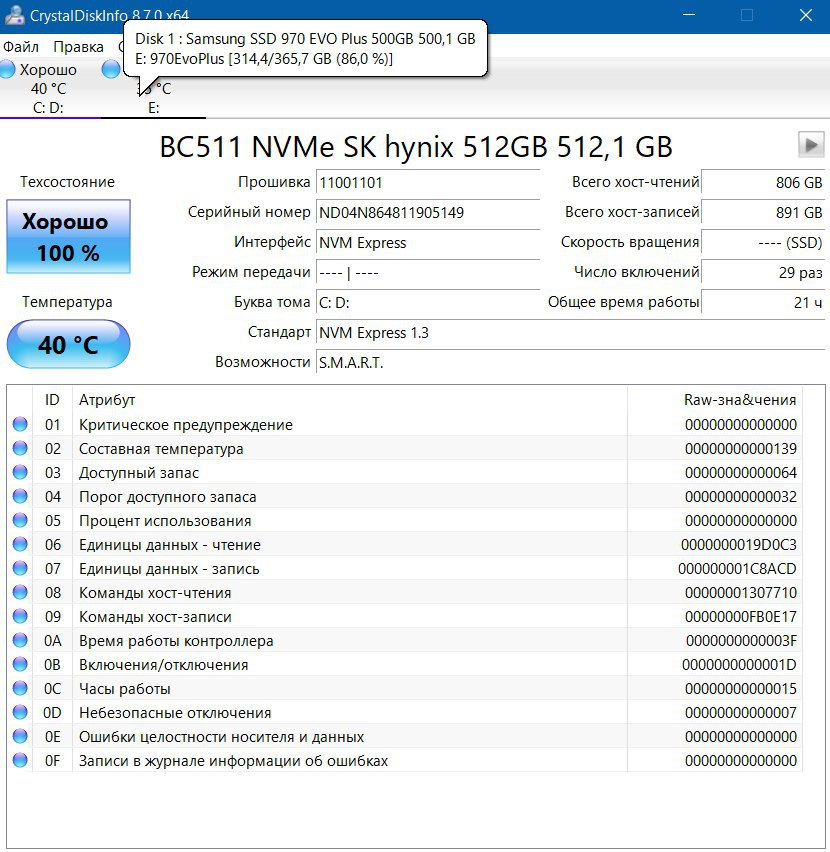Close the CrystalDiskInfo window
Image resolution: width=830 pixels, height=852 pixels.
tap(806, 15)
